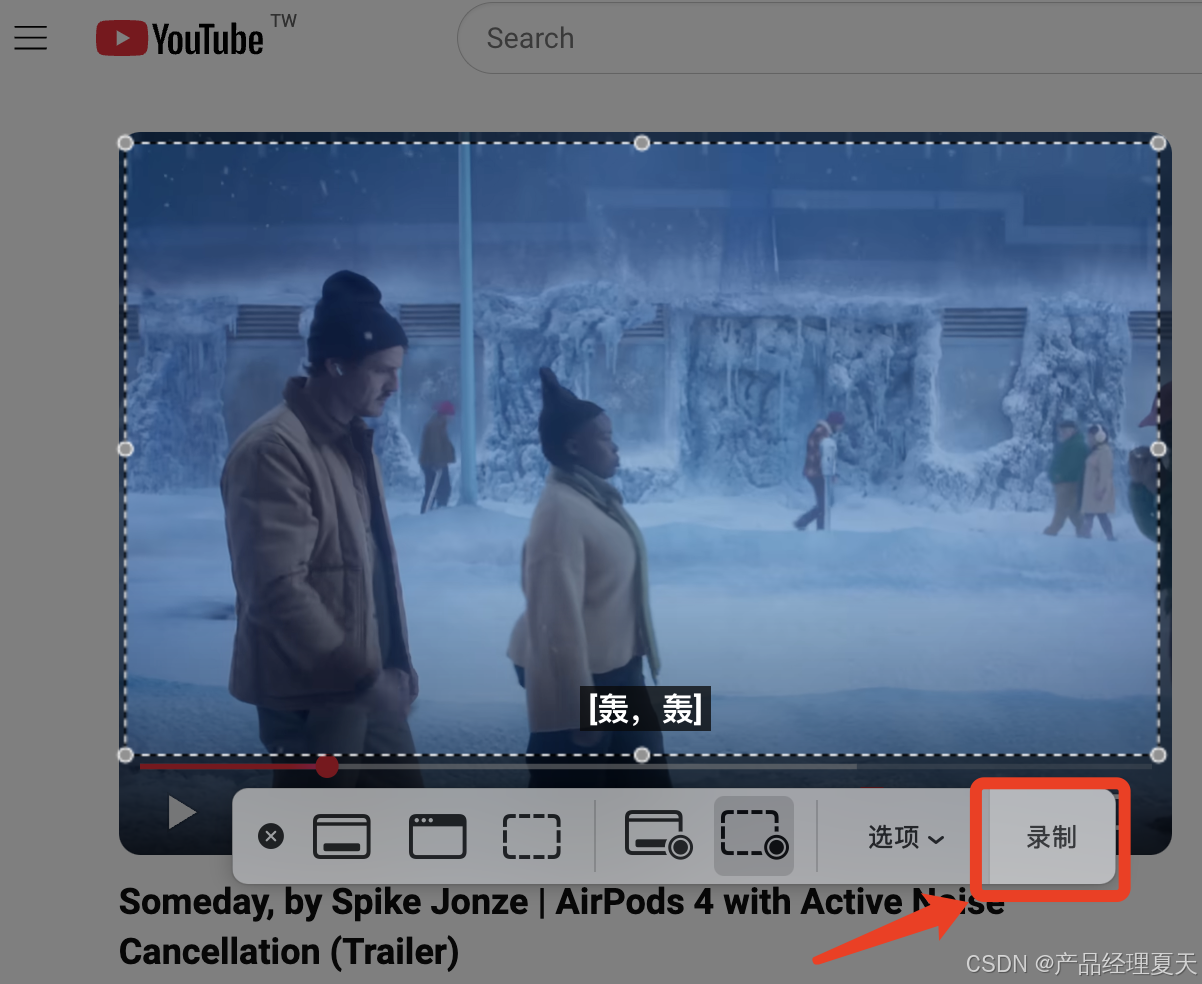Seek using the red video progress scrubber

point(327,767)
